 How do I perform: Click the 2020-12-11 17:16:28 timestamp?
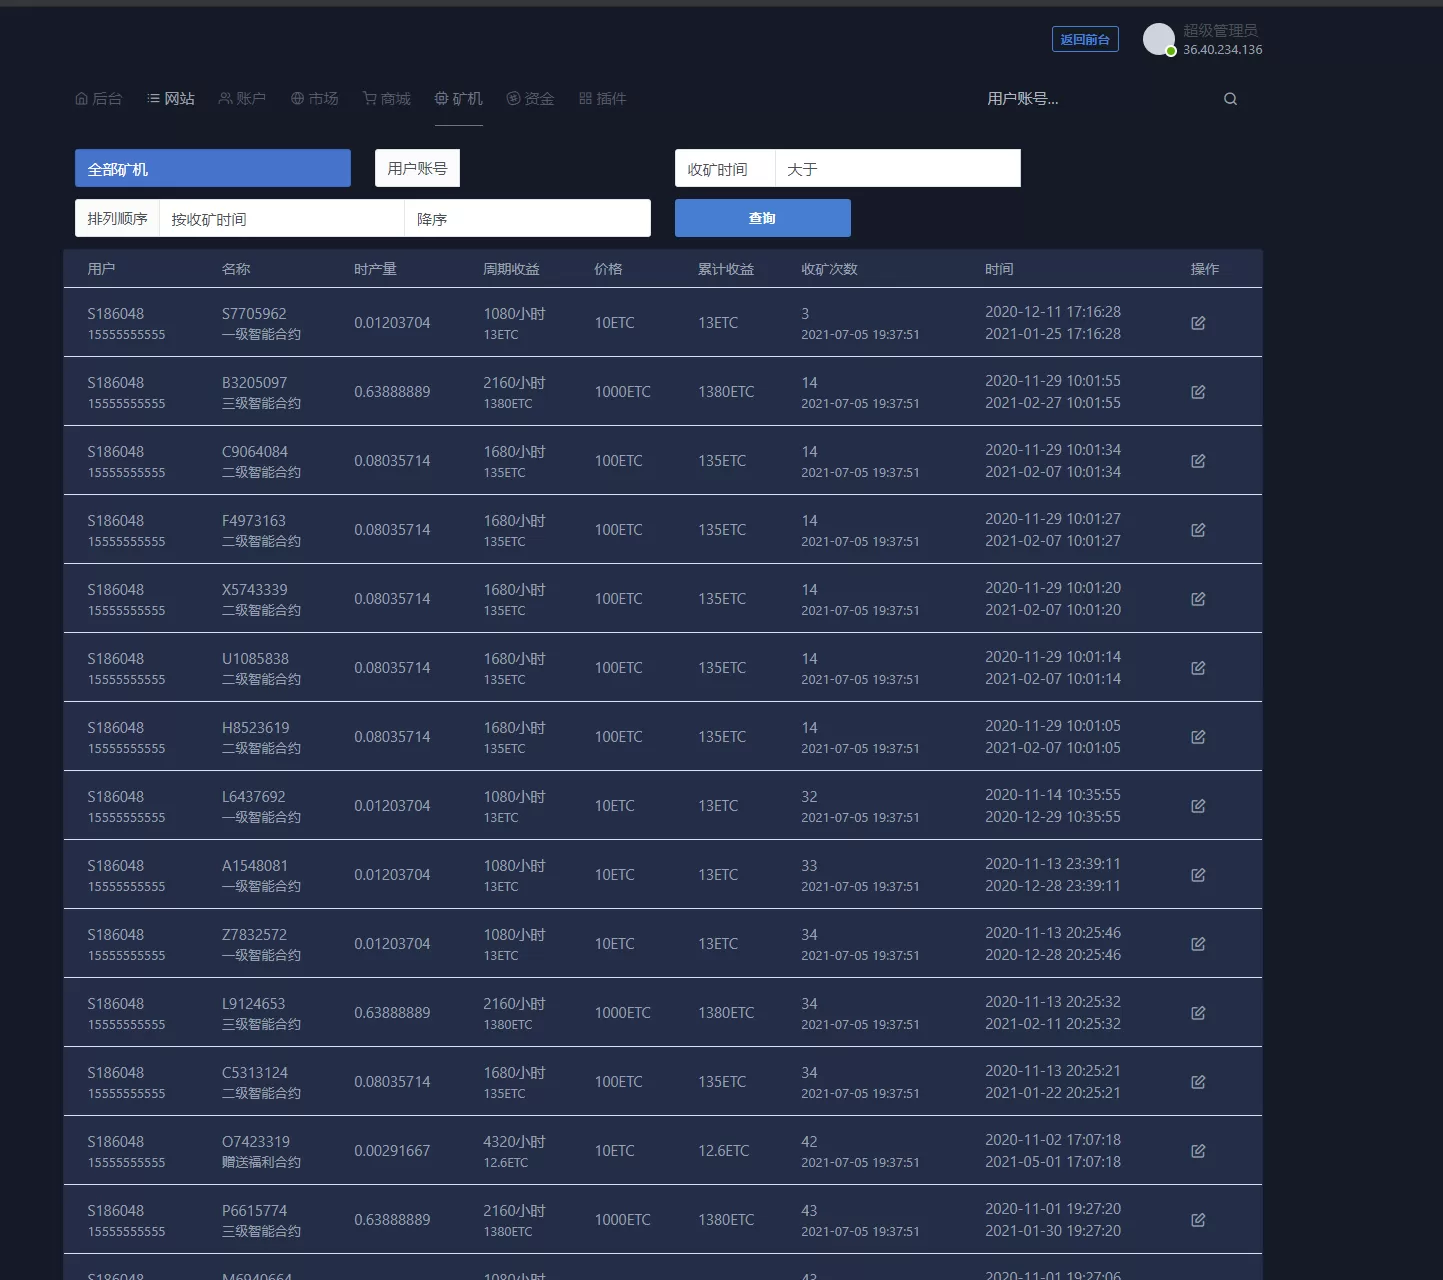[x=1053, y=312]
